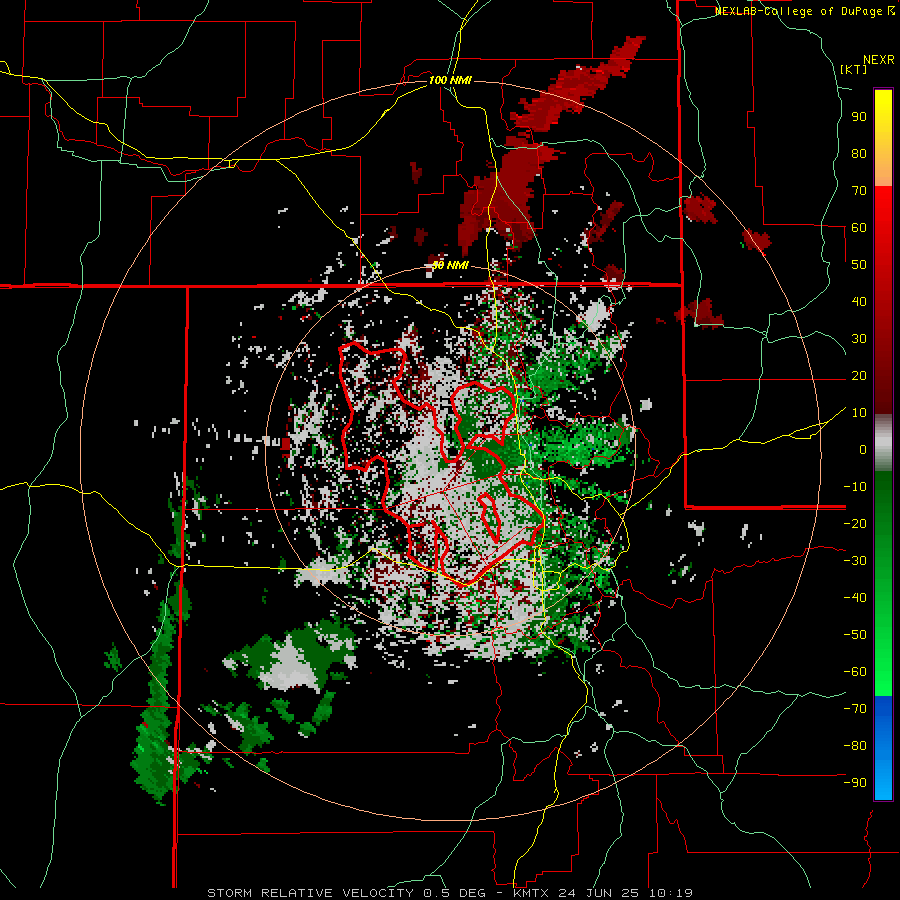Click the [KT] units label
The height and width of the screenshot is (900, 900).
(854, 69)
